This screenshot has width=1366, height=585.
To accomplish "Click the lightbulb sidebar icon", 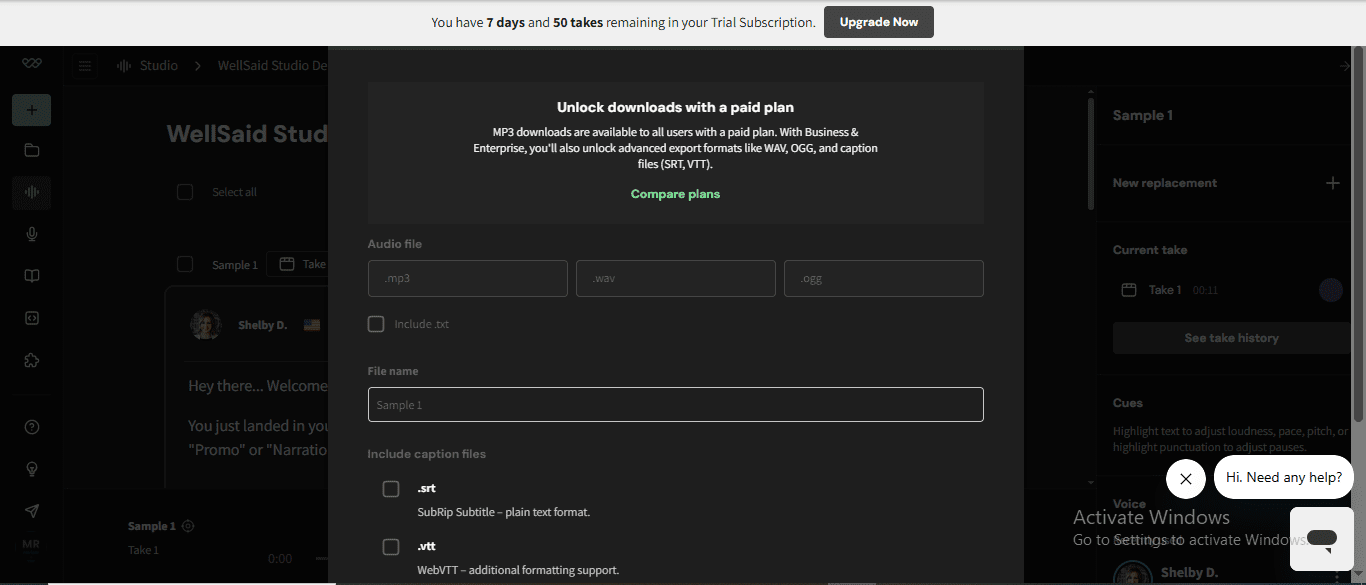I will pyautogui.click(x=32, y=468).
